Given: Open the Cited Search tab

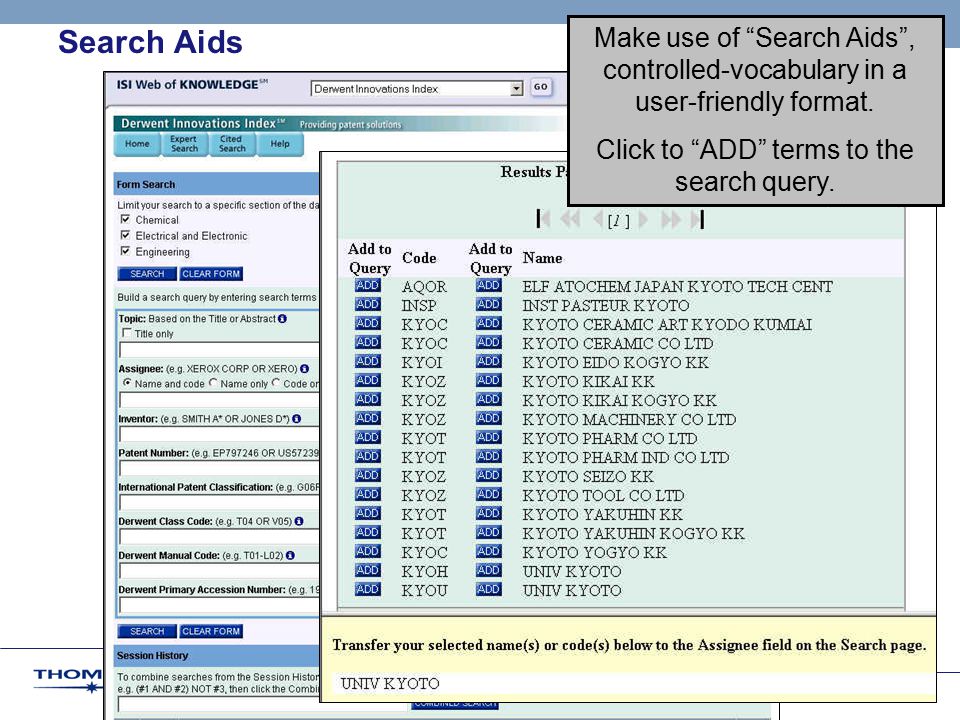Looking at the screenshot, I should tap(232, 144).
